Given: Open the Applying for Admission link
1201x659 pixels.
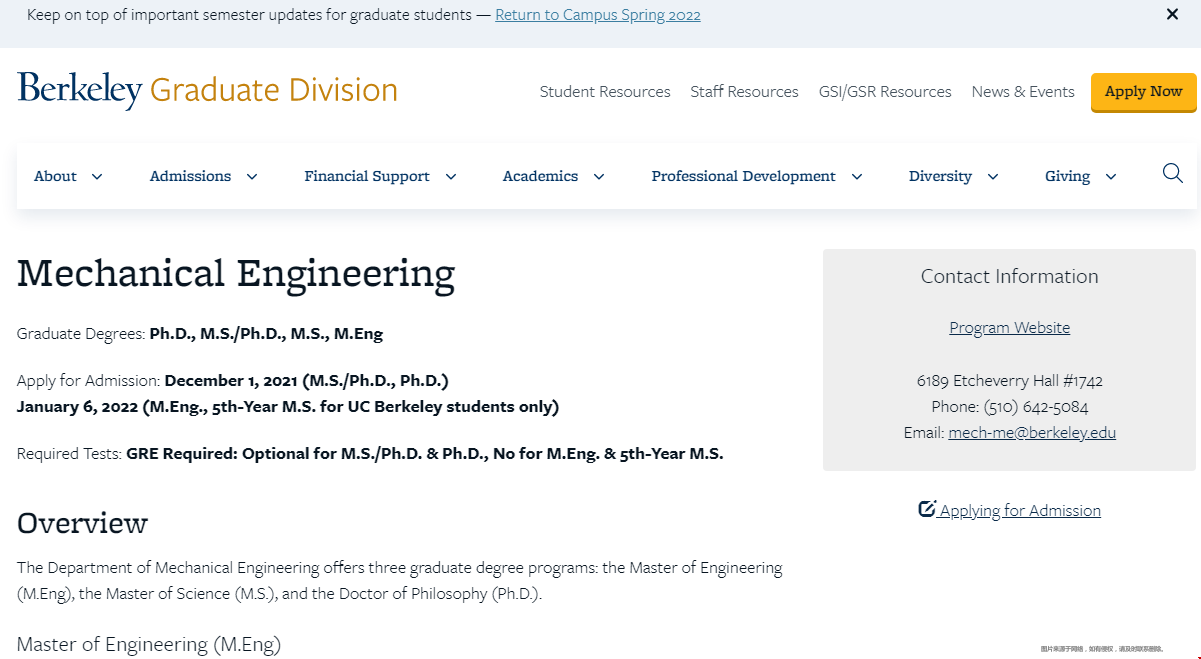Looking at the screenshot, I should [x=1020, y=511].
